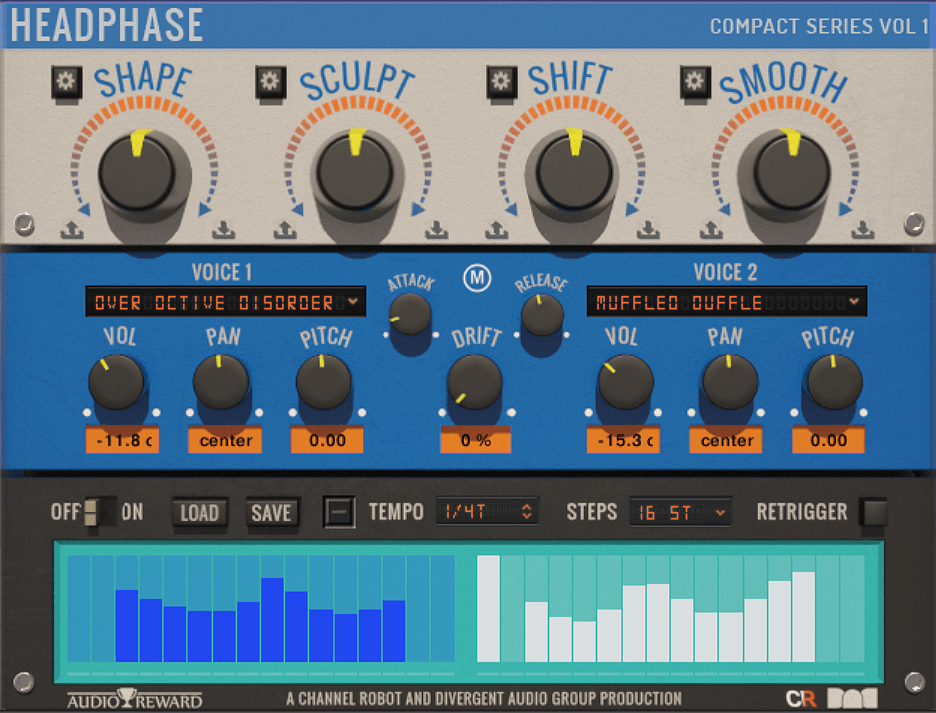This screenshot has height=713, width=936.
Task: Click the COMPACT SERIES VOL 1 text
Action: [x=819, y=26]
